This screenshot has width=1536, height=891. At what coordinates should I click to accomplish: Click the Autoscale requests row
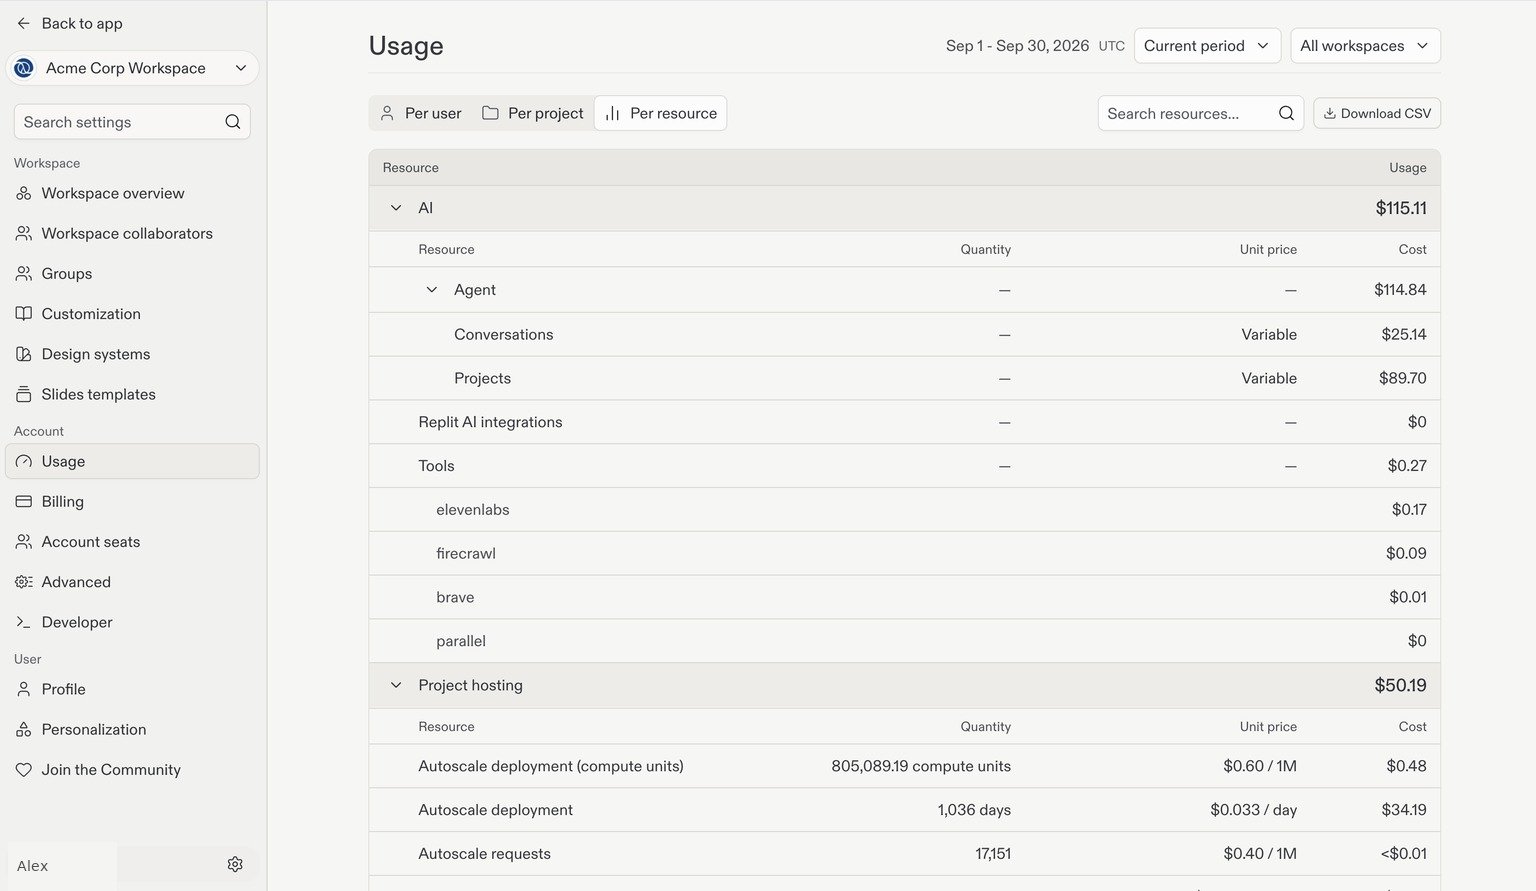(904, 854)
